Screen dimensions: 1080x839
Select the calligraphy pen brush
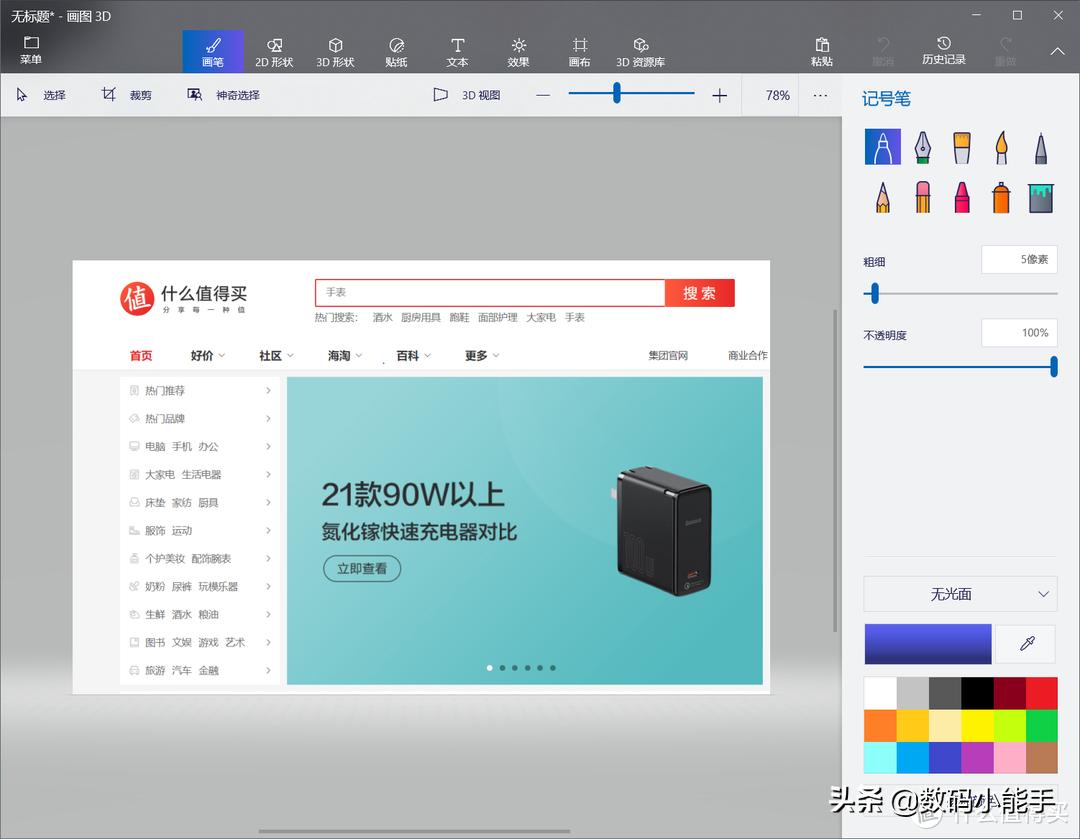(x=922, y=146)
